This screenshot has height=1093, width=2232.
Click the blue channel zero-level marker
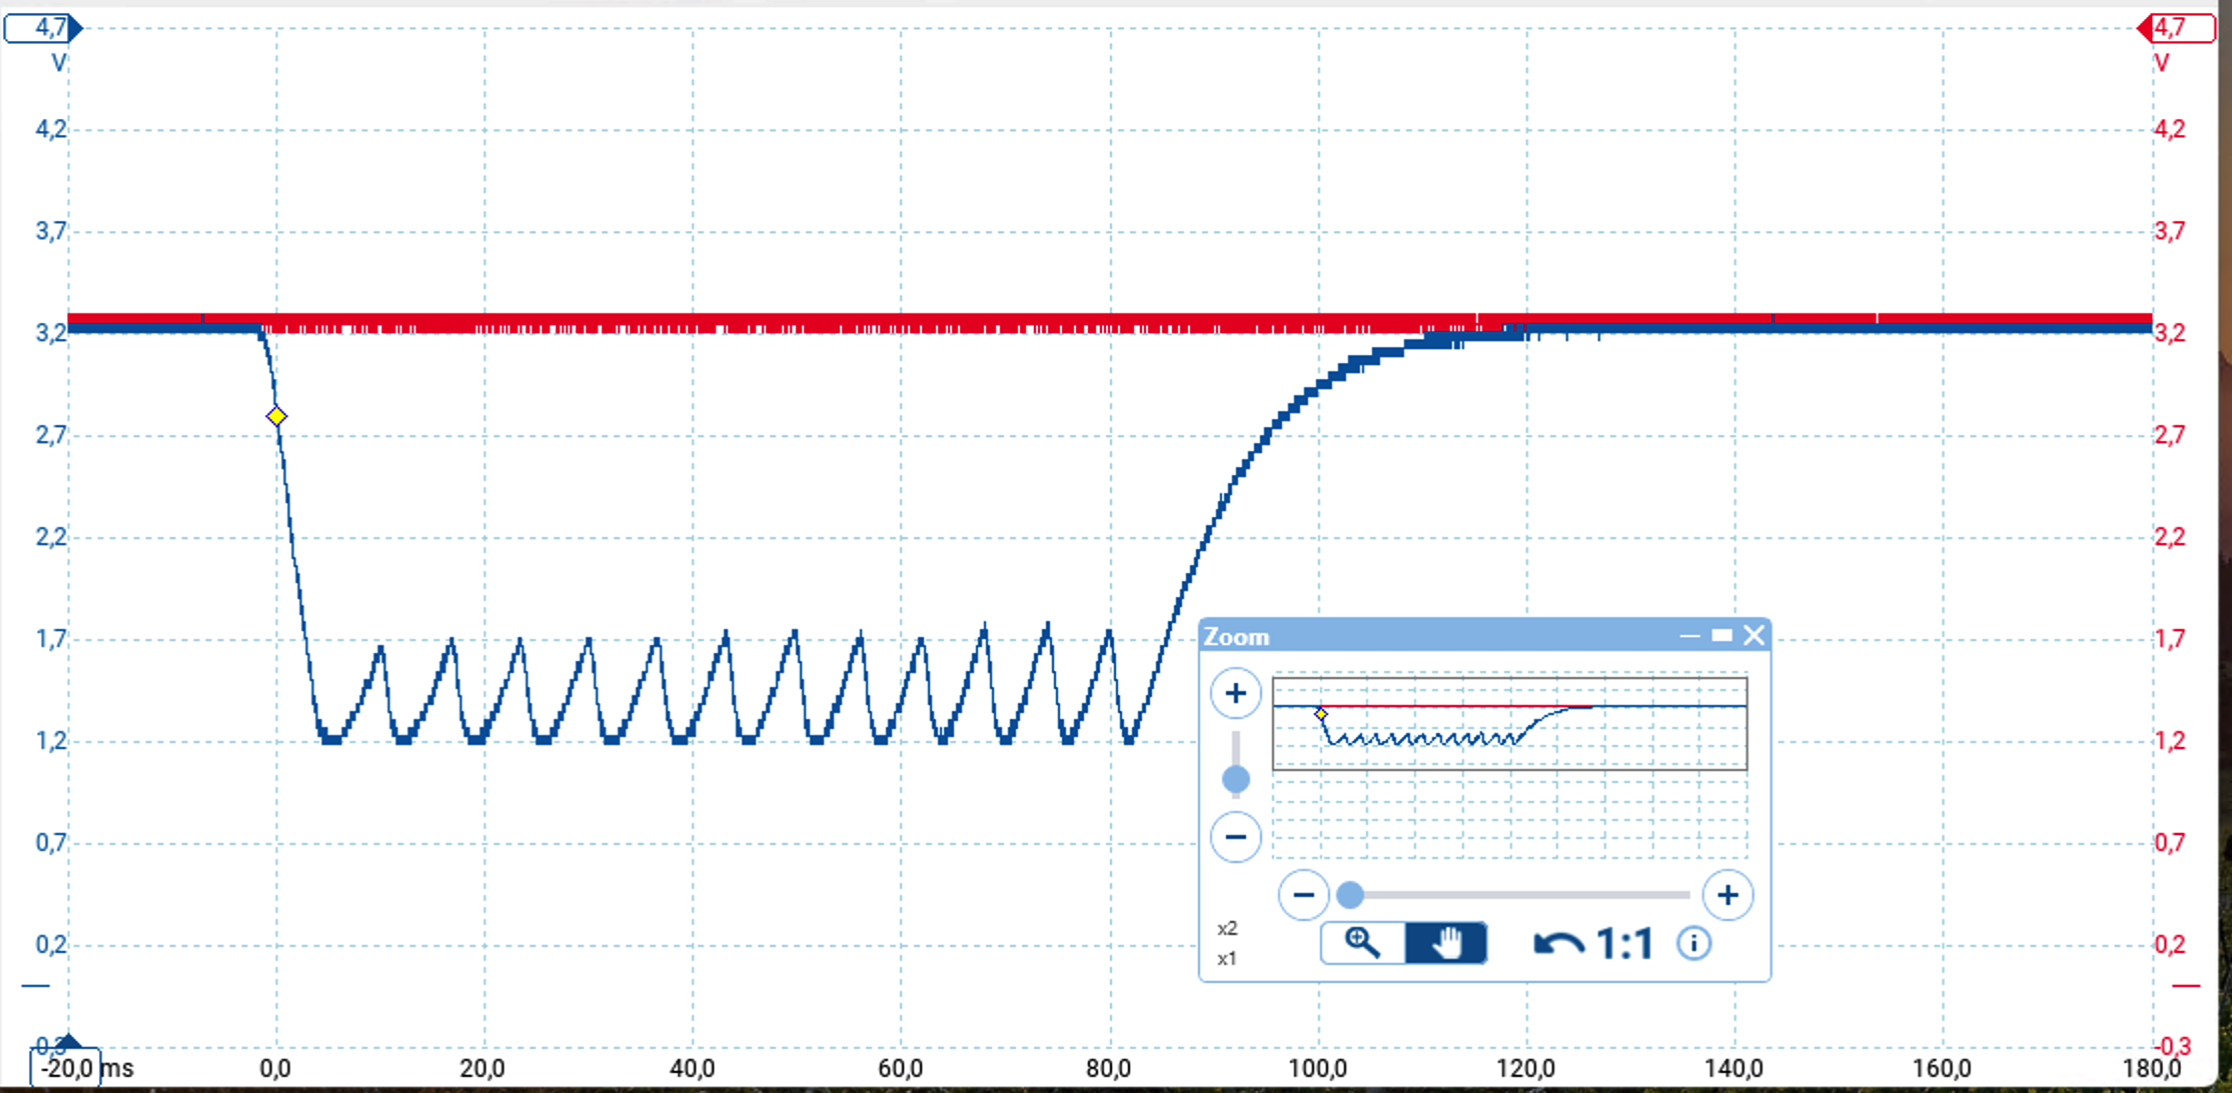coord(36,986)
